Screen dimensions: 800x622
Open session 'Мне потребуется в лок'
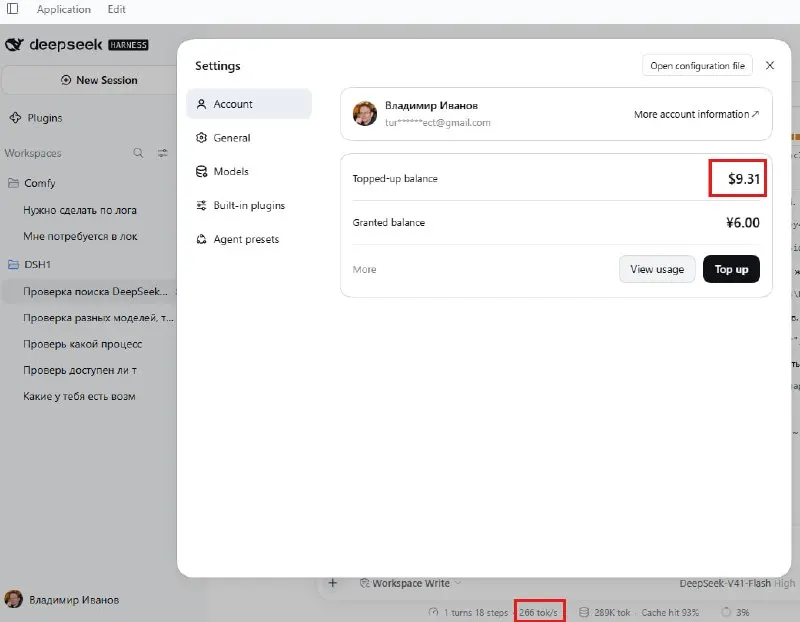click(x=80, y=236)
